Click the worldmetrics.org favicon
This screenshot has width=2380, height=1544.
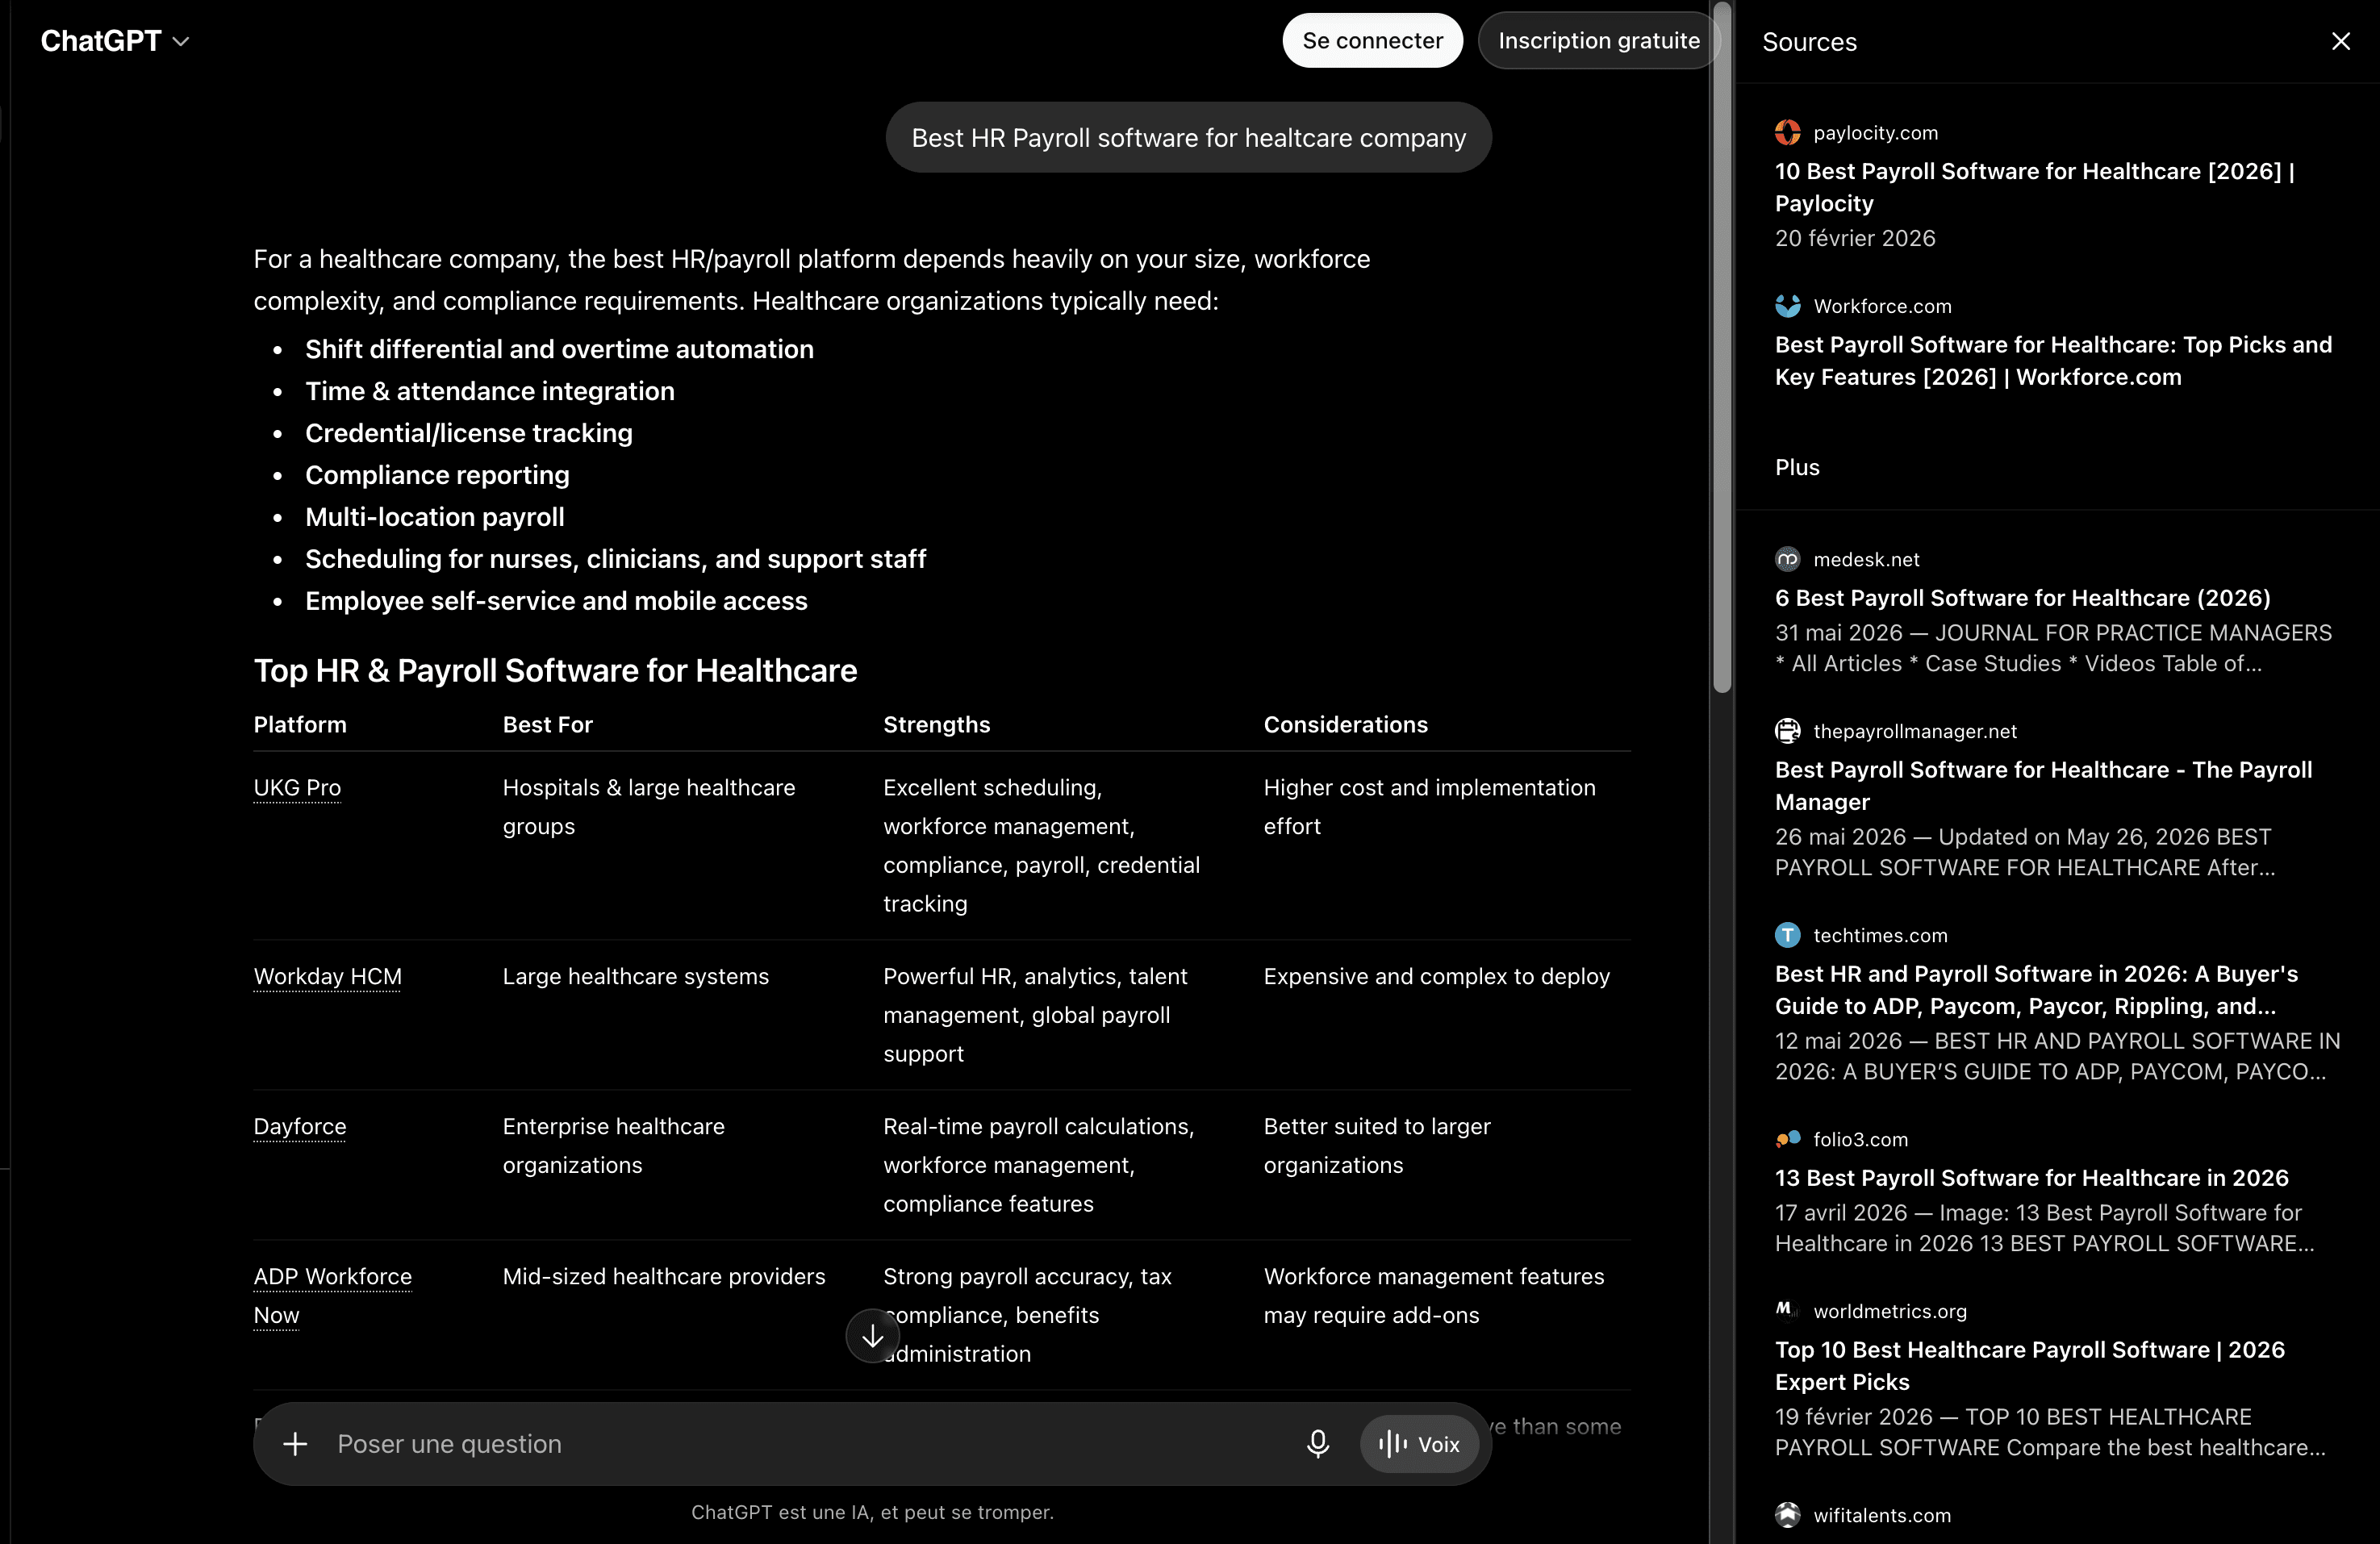pyautogui.click(x=1787, y=1311)
